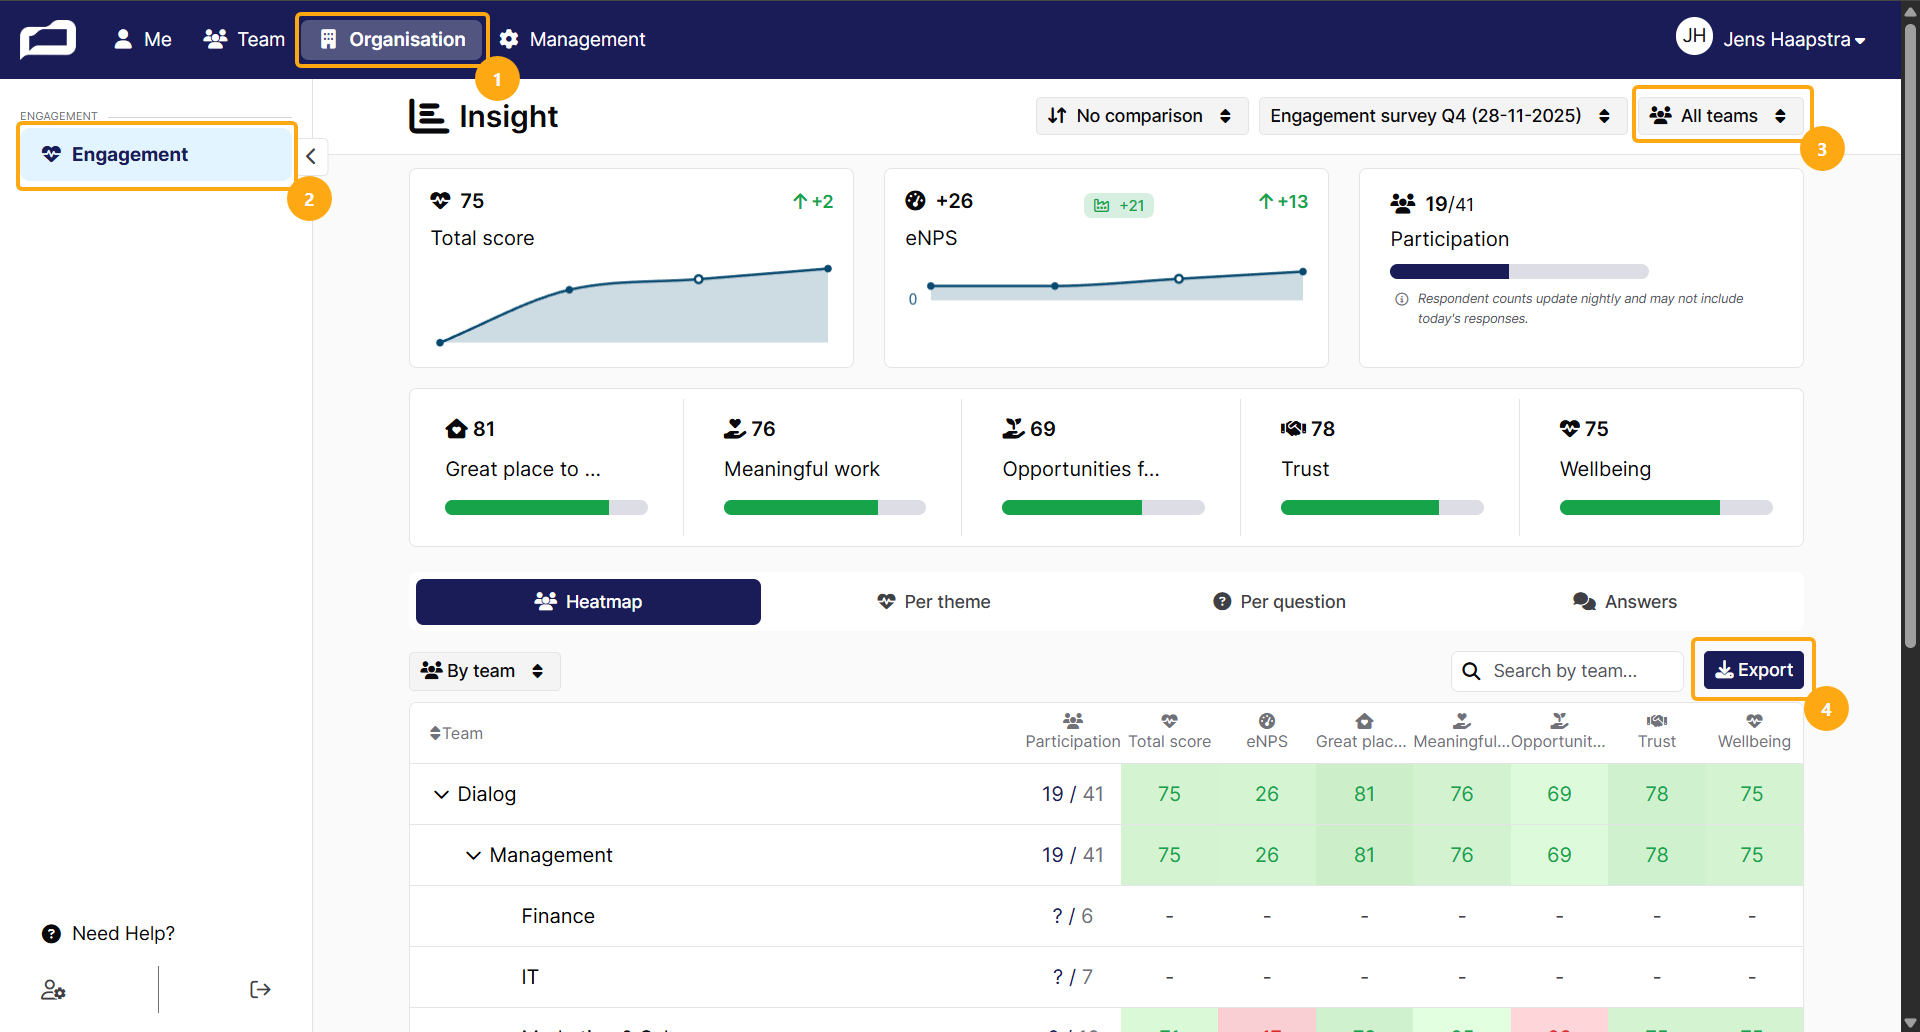Click the Need Help question mark icon

point(51,934)
